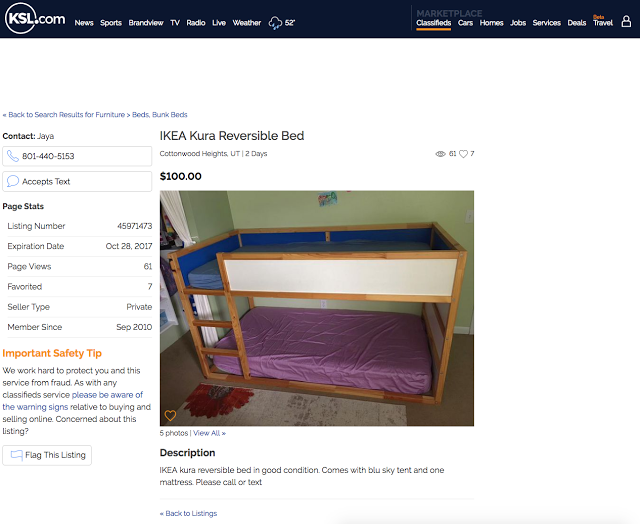This screenshot has height=524, width=640.
Task: Go to the Cars marketplace tab
Action: [x=465, y=23]
